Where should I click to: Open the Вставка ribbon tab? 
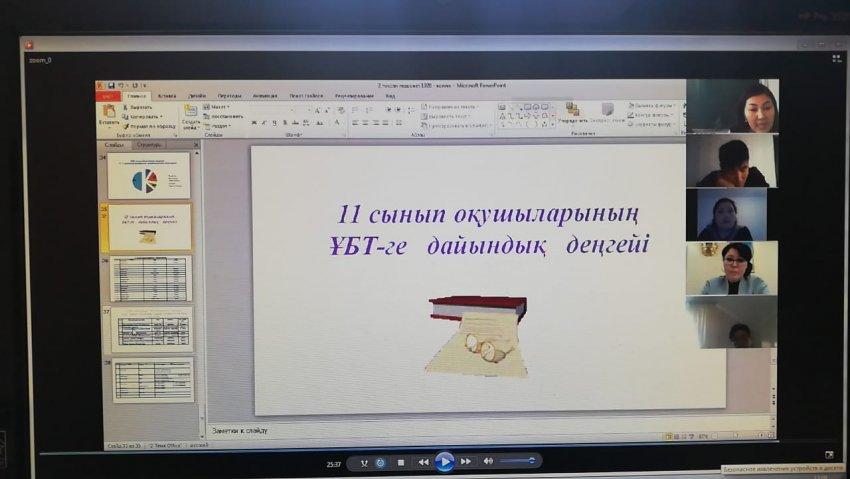click(x=167, y=96)
